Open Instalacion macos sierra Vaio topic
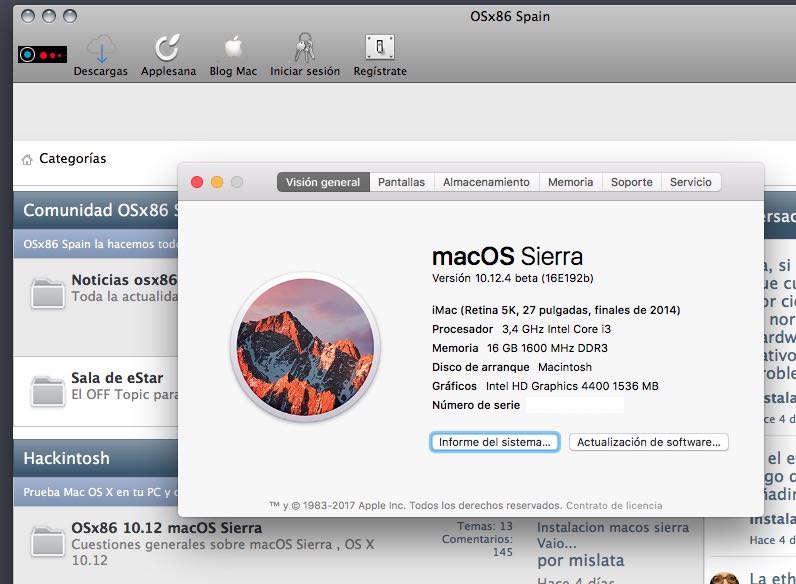This screenshot has width=796, height=584. point(613,535)
